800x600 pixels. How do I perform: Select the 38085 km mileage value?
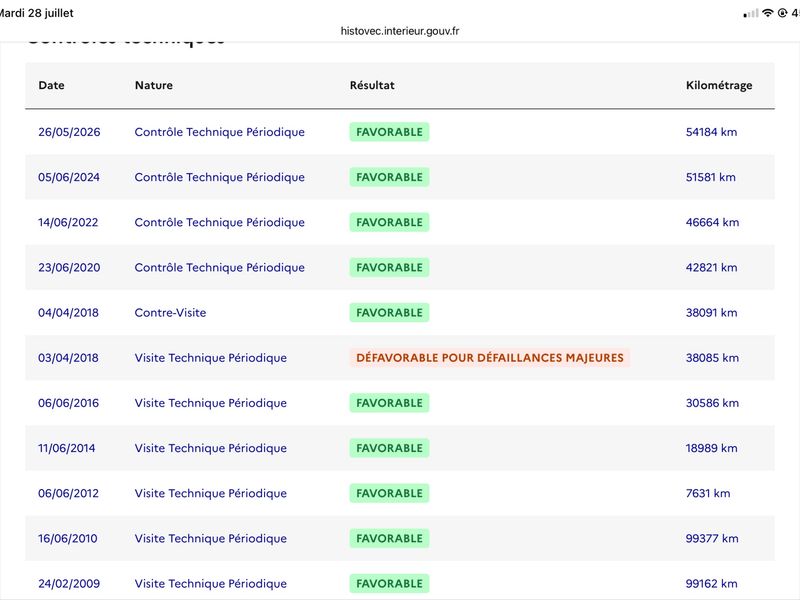pos(712,358)
